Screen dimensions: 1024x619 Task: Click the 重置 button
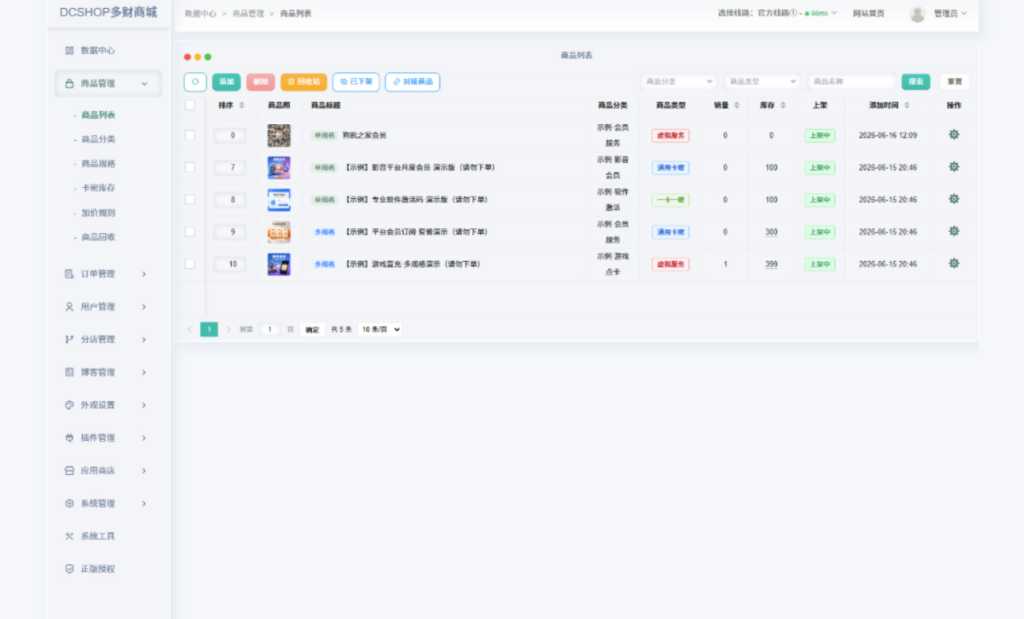(955, 82)
